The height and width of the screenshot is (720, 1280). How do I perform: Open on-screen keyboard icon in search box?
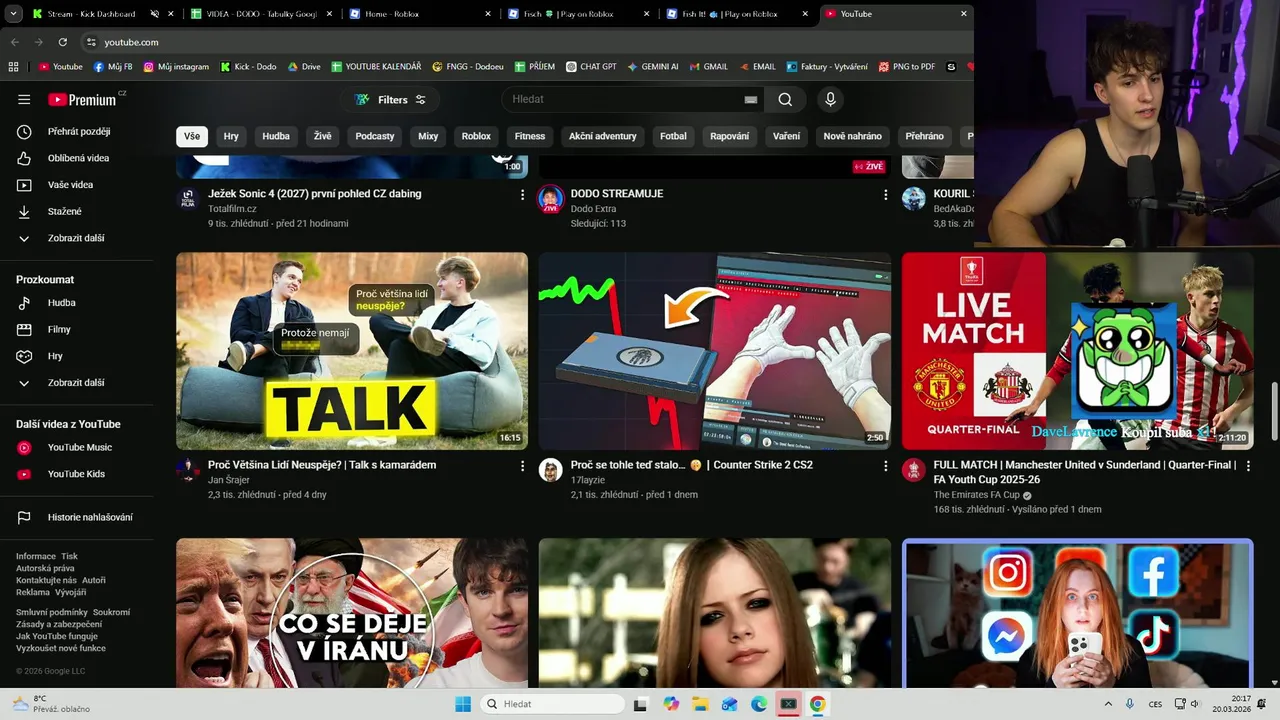(x=751, y=100)
